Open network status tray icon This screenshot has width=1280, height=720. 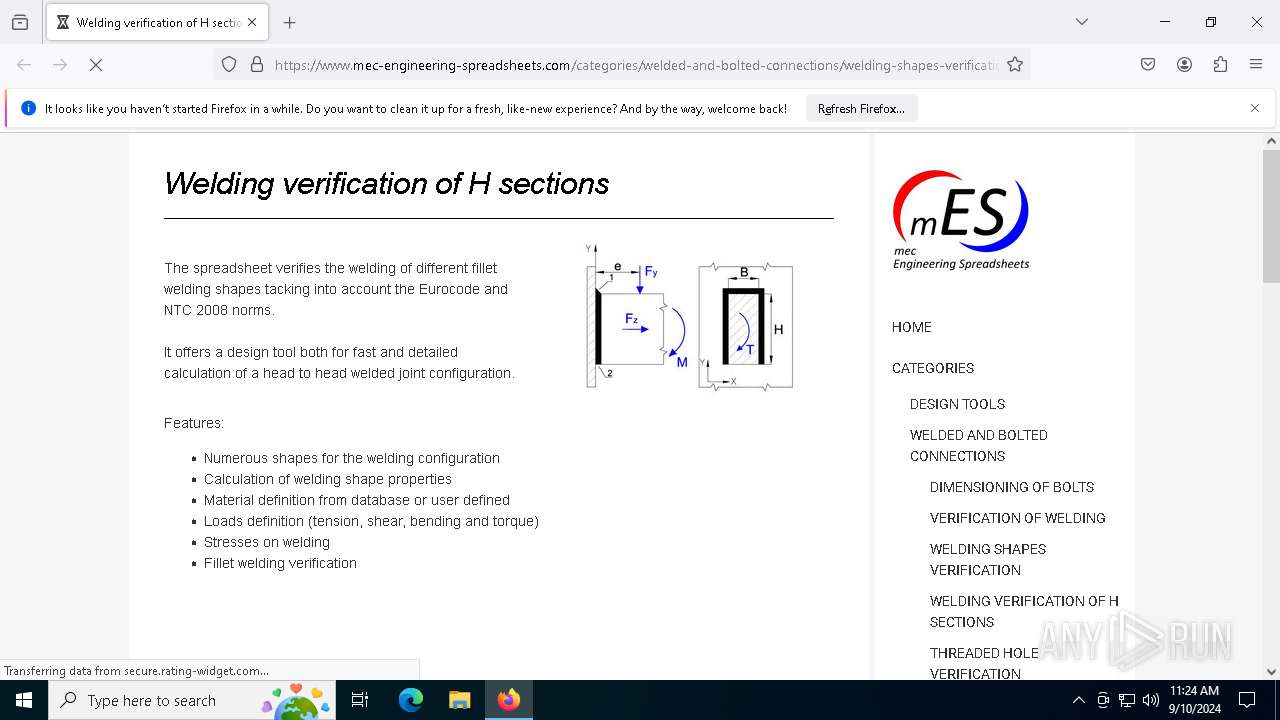pyautogui.click(x=1127, y=700)
